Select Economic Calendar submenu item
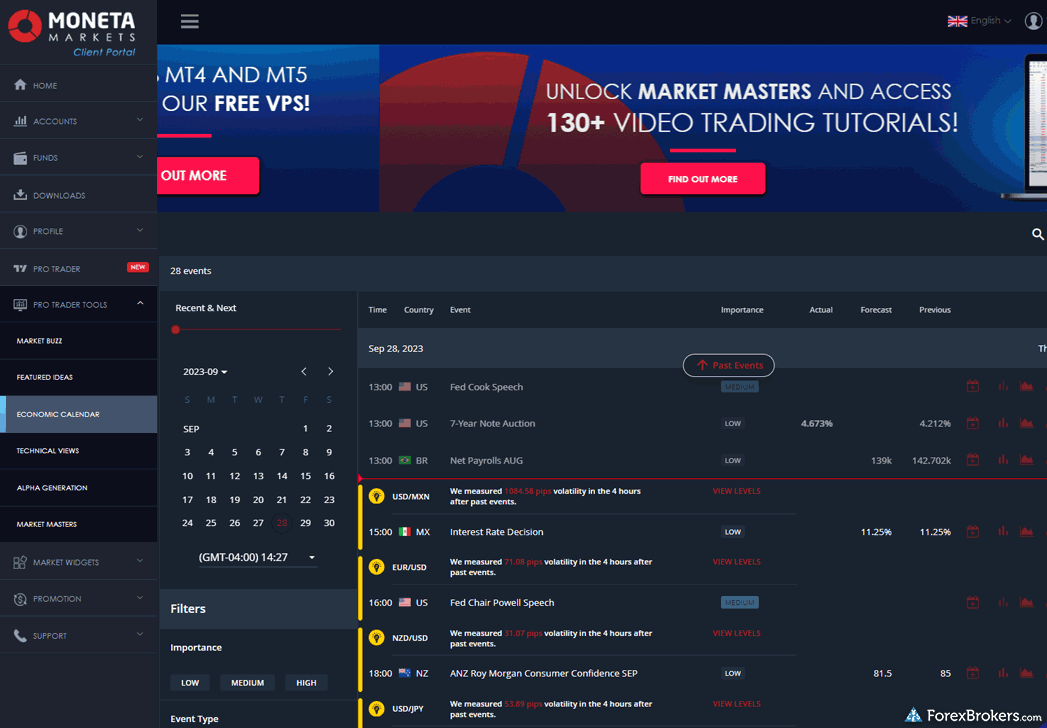 click(x=78, y=414)
